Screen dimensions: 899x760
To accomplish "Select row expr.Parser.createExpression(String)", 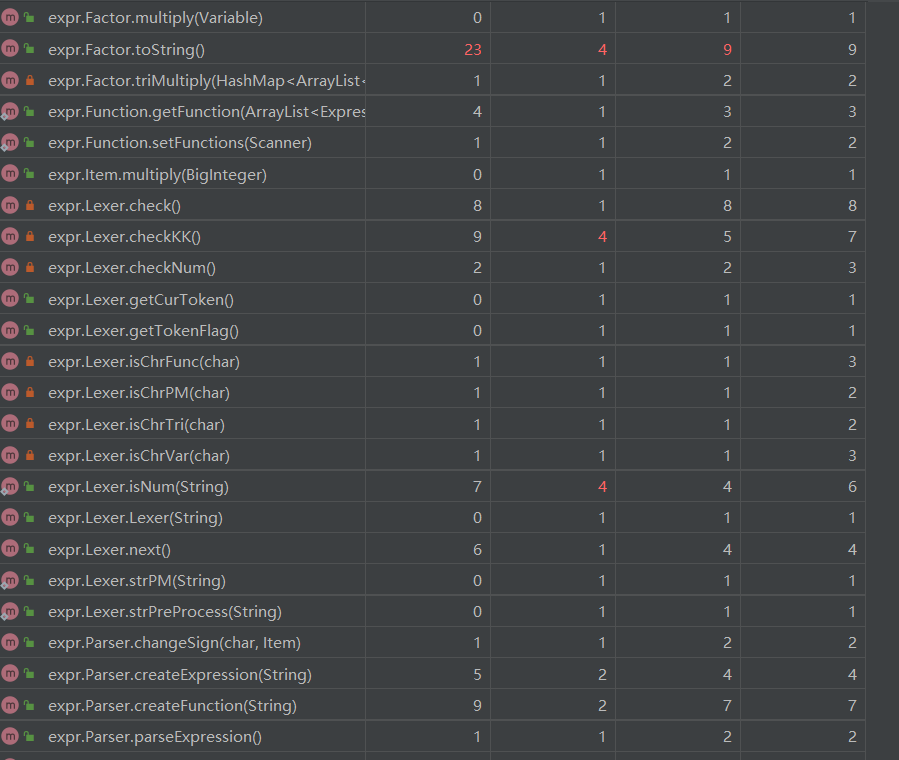I will coord(433,673).
